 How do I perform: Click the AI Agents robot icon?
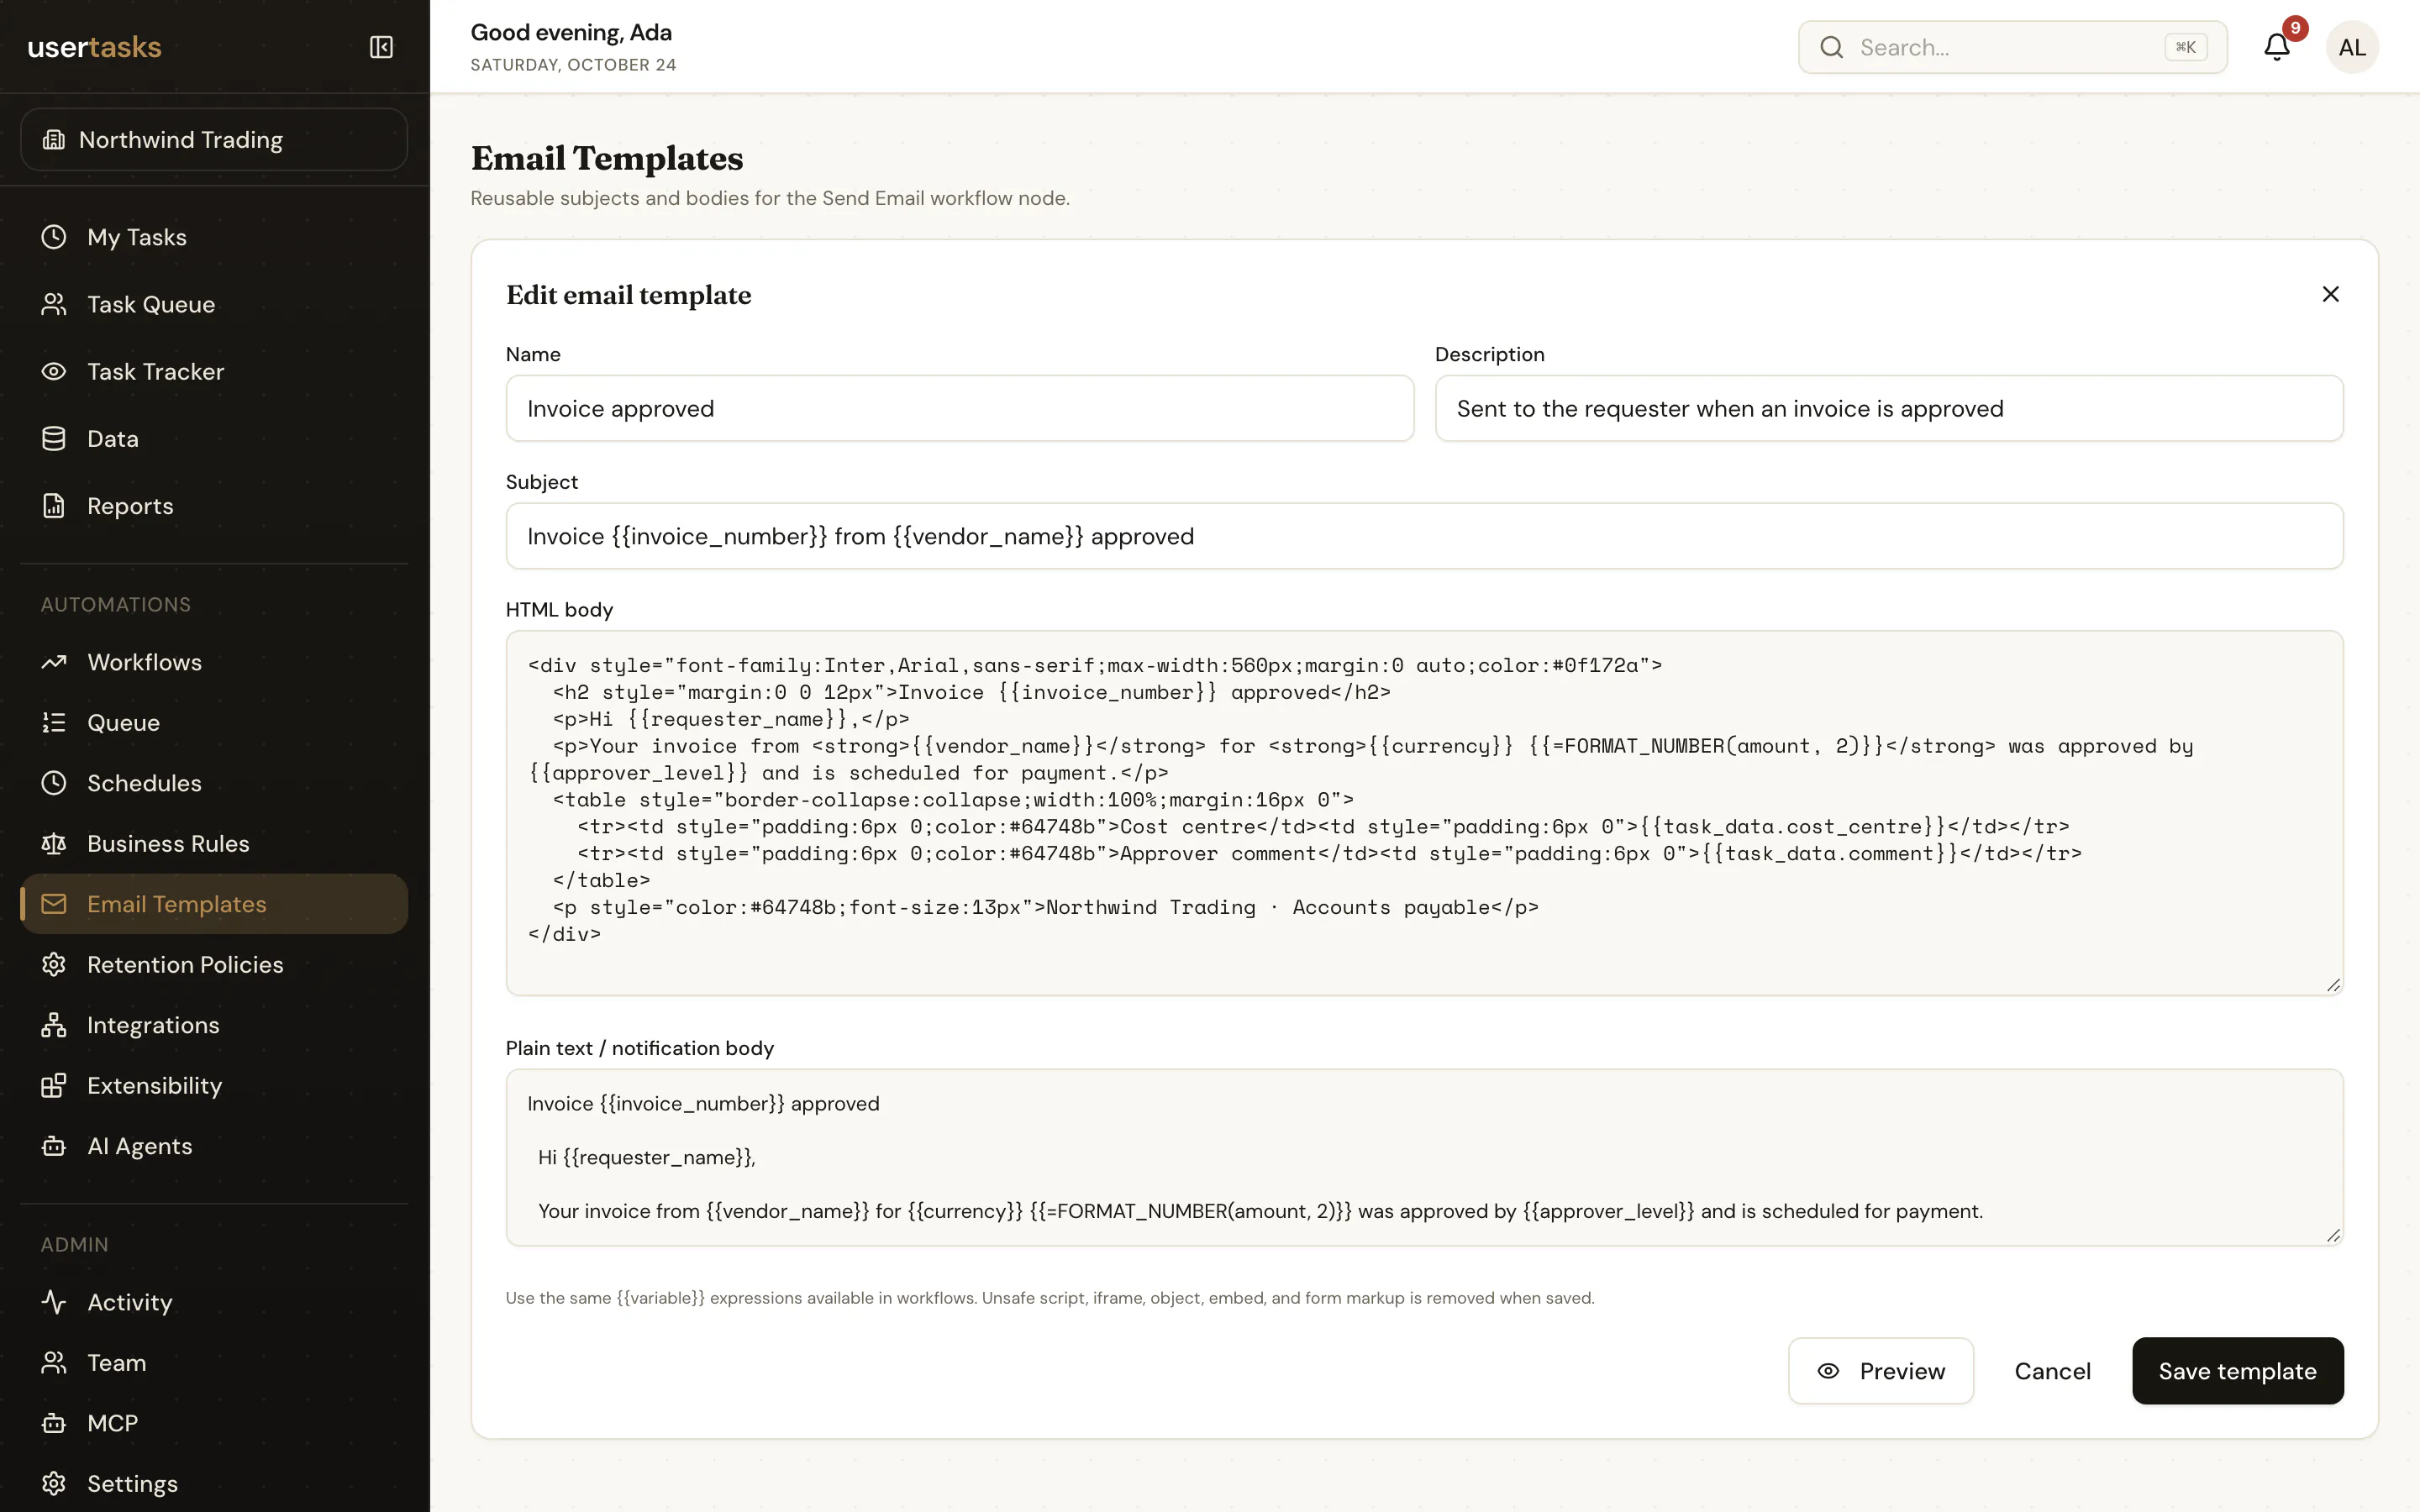[54, 1146]
